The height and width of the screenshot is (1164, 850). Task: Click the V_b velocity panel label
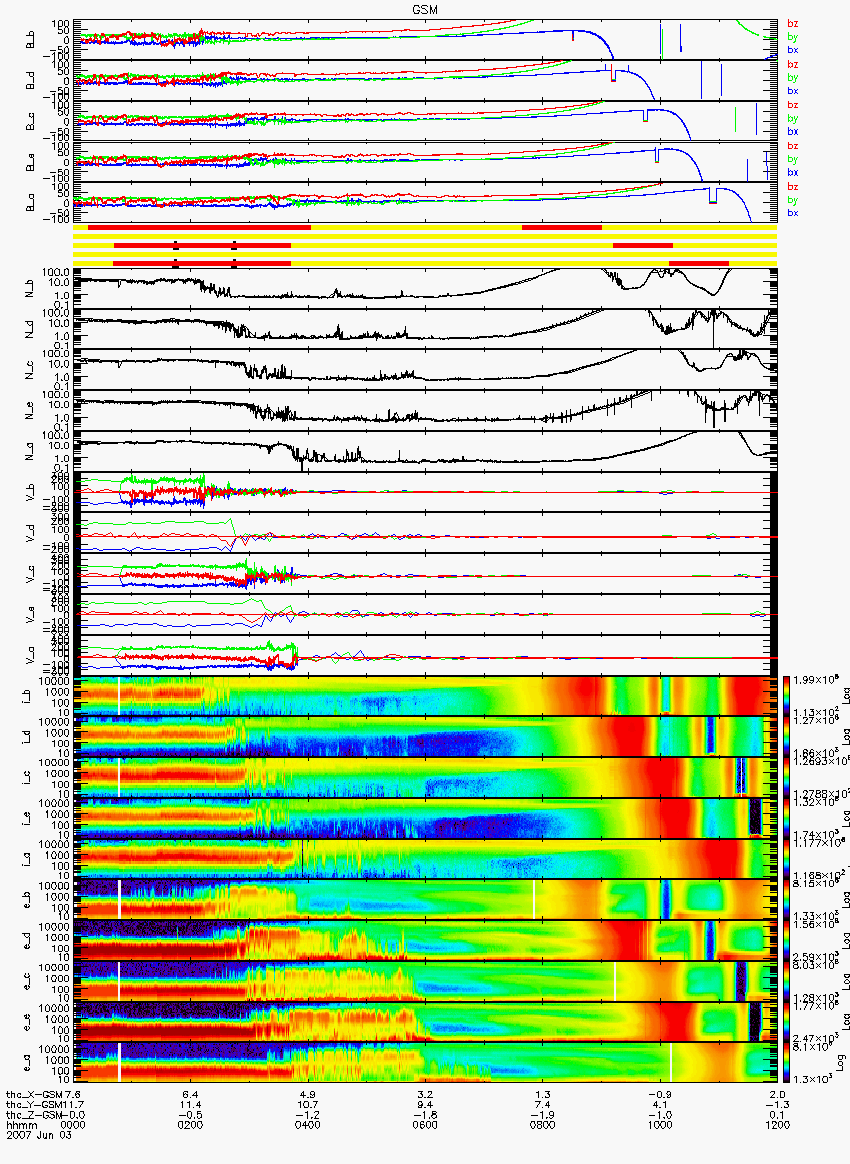31,492
